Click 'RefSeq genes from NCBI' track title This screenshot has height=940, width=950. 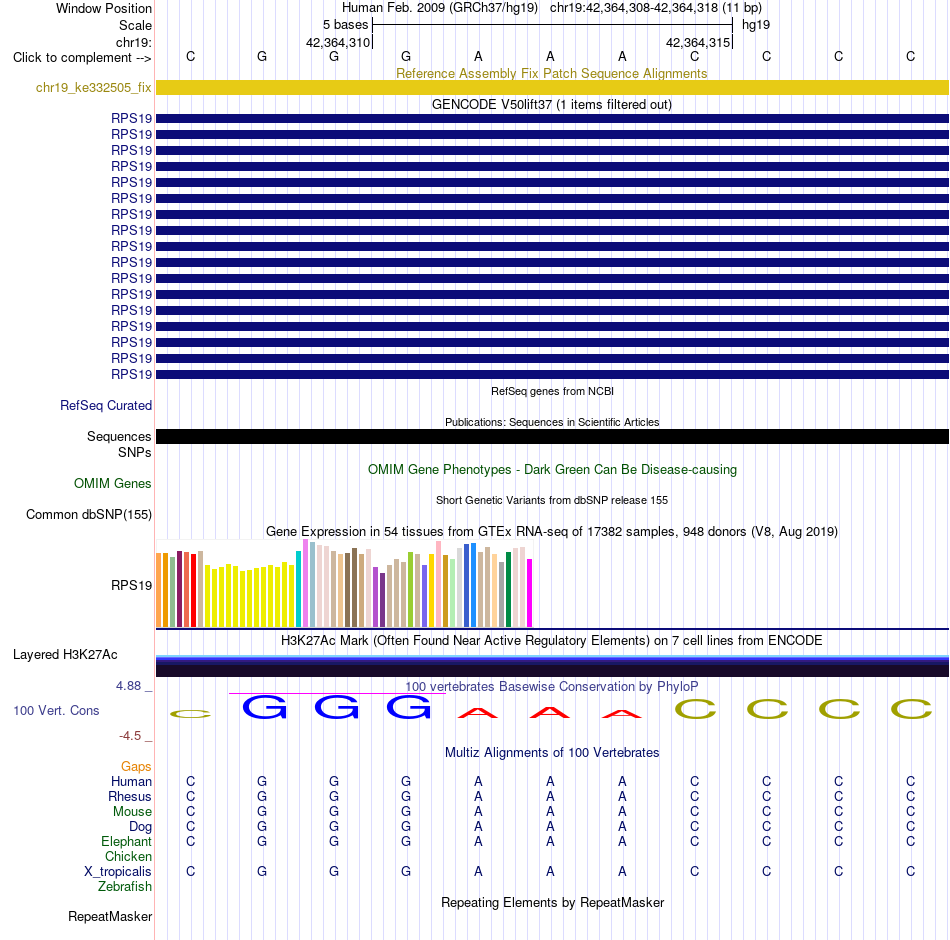click(x=552, y=392)
